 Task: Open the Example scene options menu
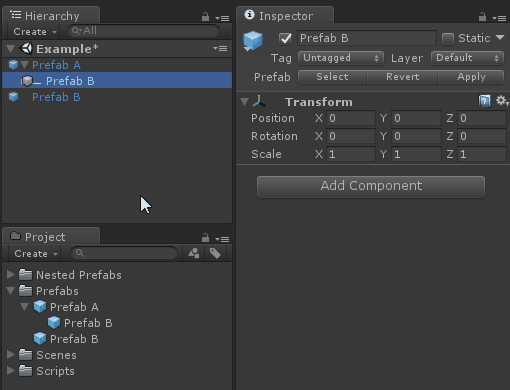tap(220, 49)
